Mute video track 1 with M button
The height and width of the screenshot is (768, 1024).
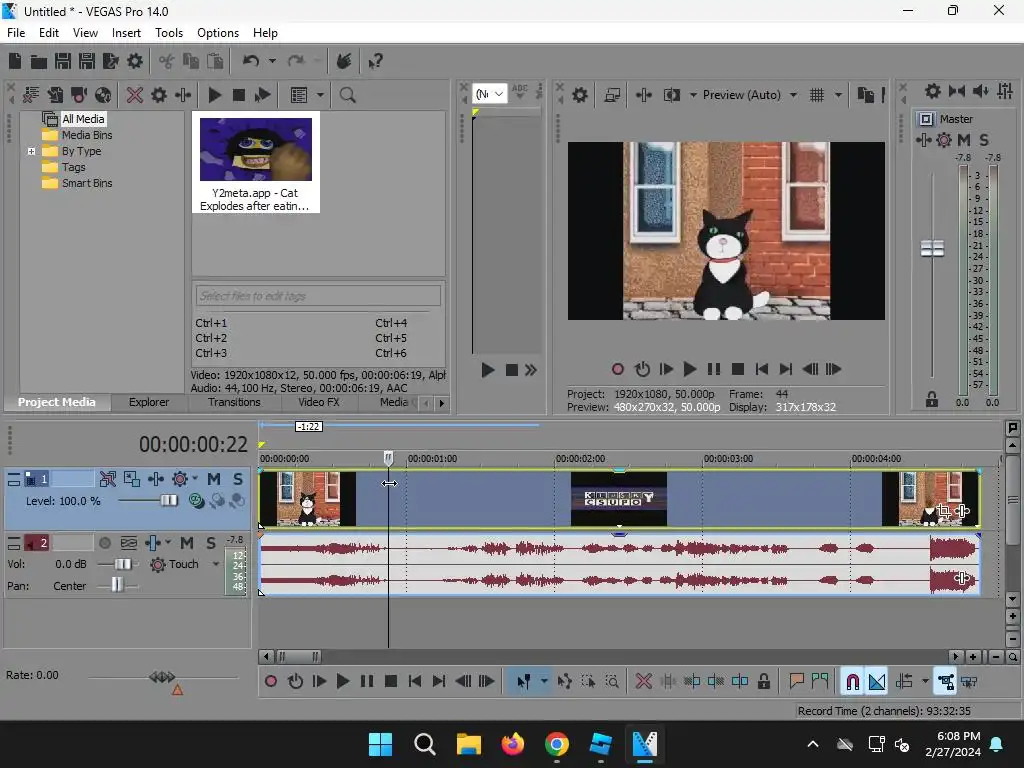(x=214, y=479)
